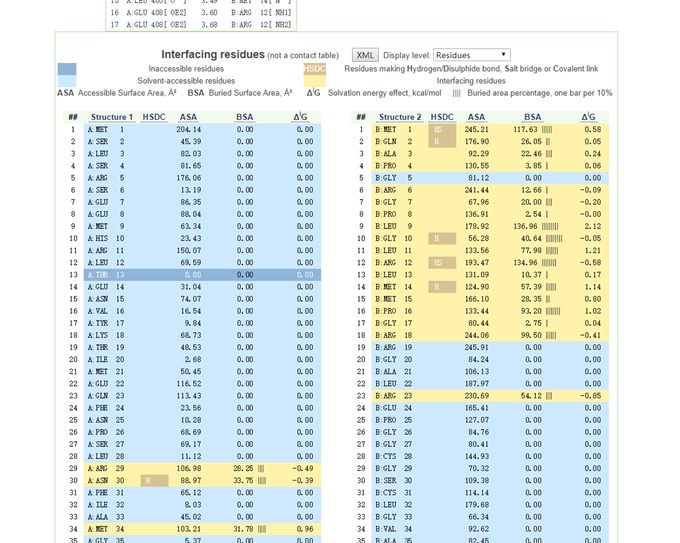Click the H marker for B:GLN 2
Screen dimensions: 680x543
click(x=442, y=141)
